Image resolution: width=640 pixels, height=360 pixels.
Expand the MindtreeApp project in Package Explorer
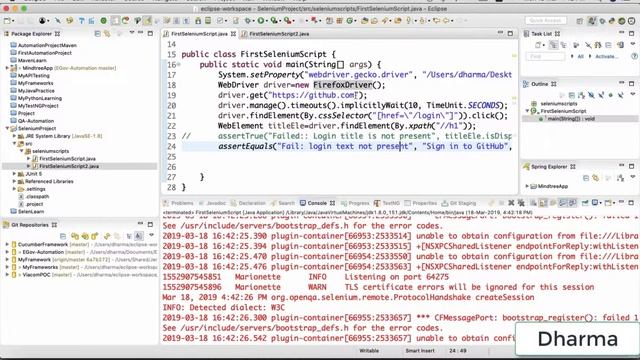click(x=7, y=68)
